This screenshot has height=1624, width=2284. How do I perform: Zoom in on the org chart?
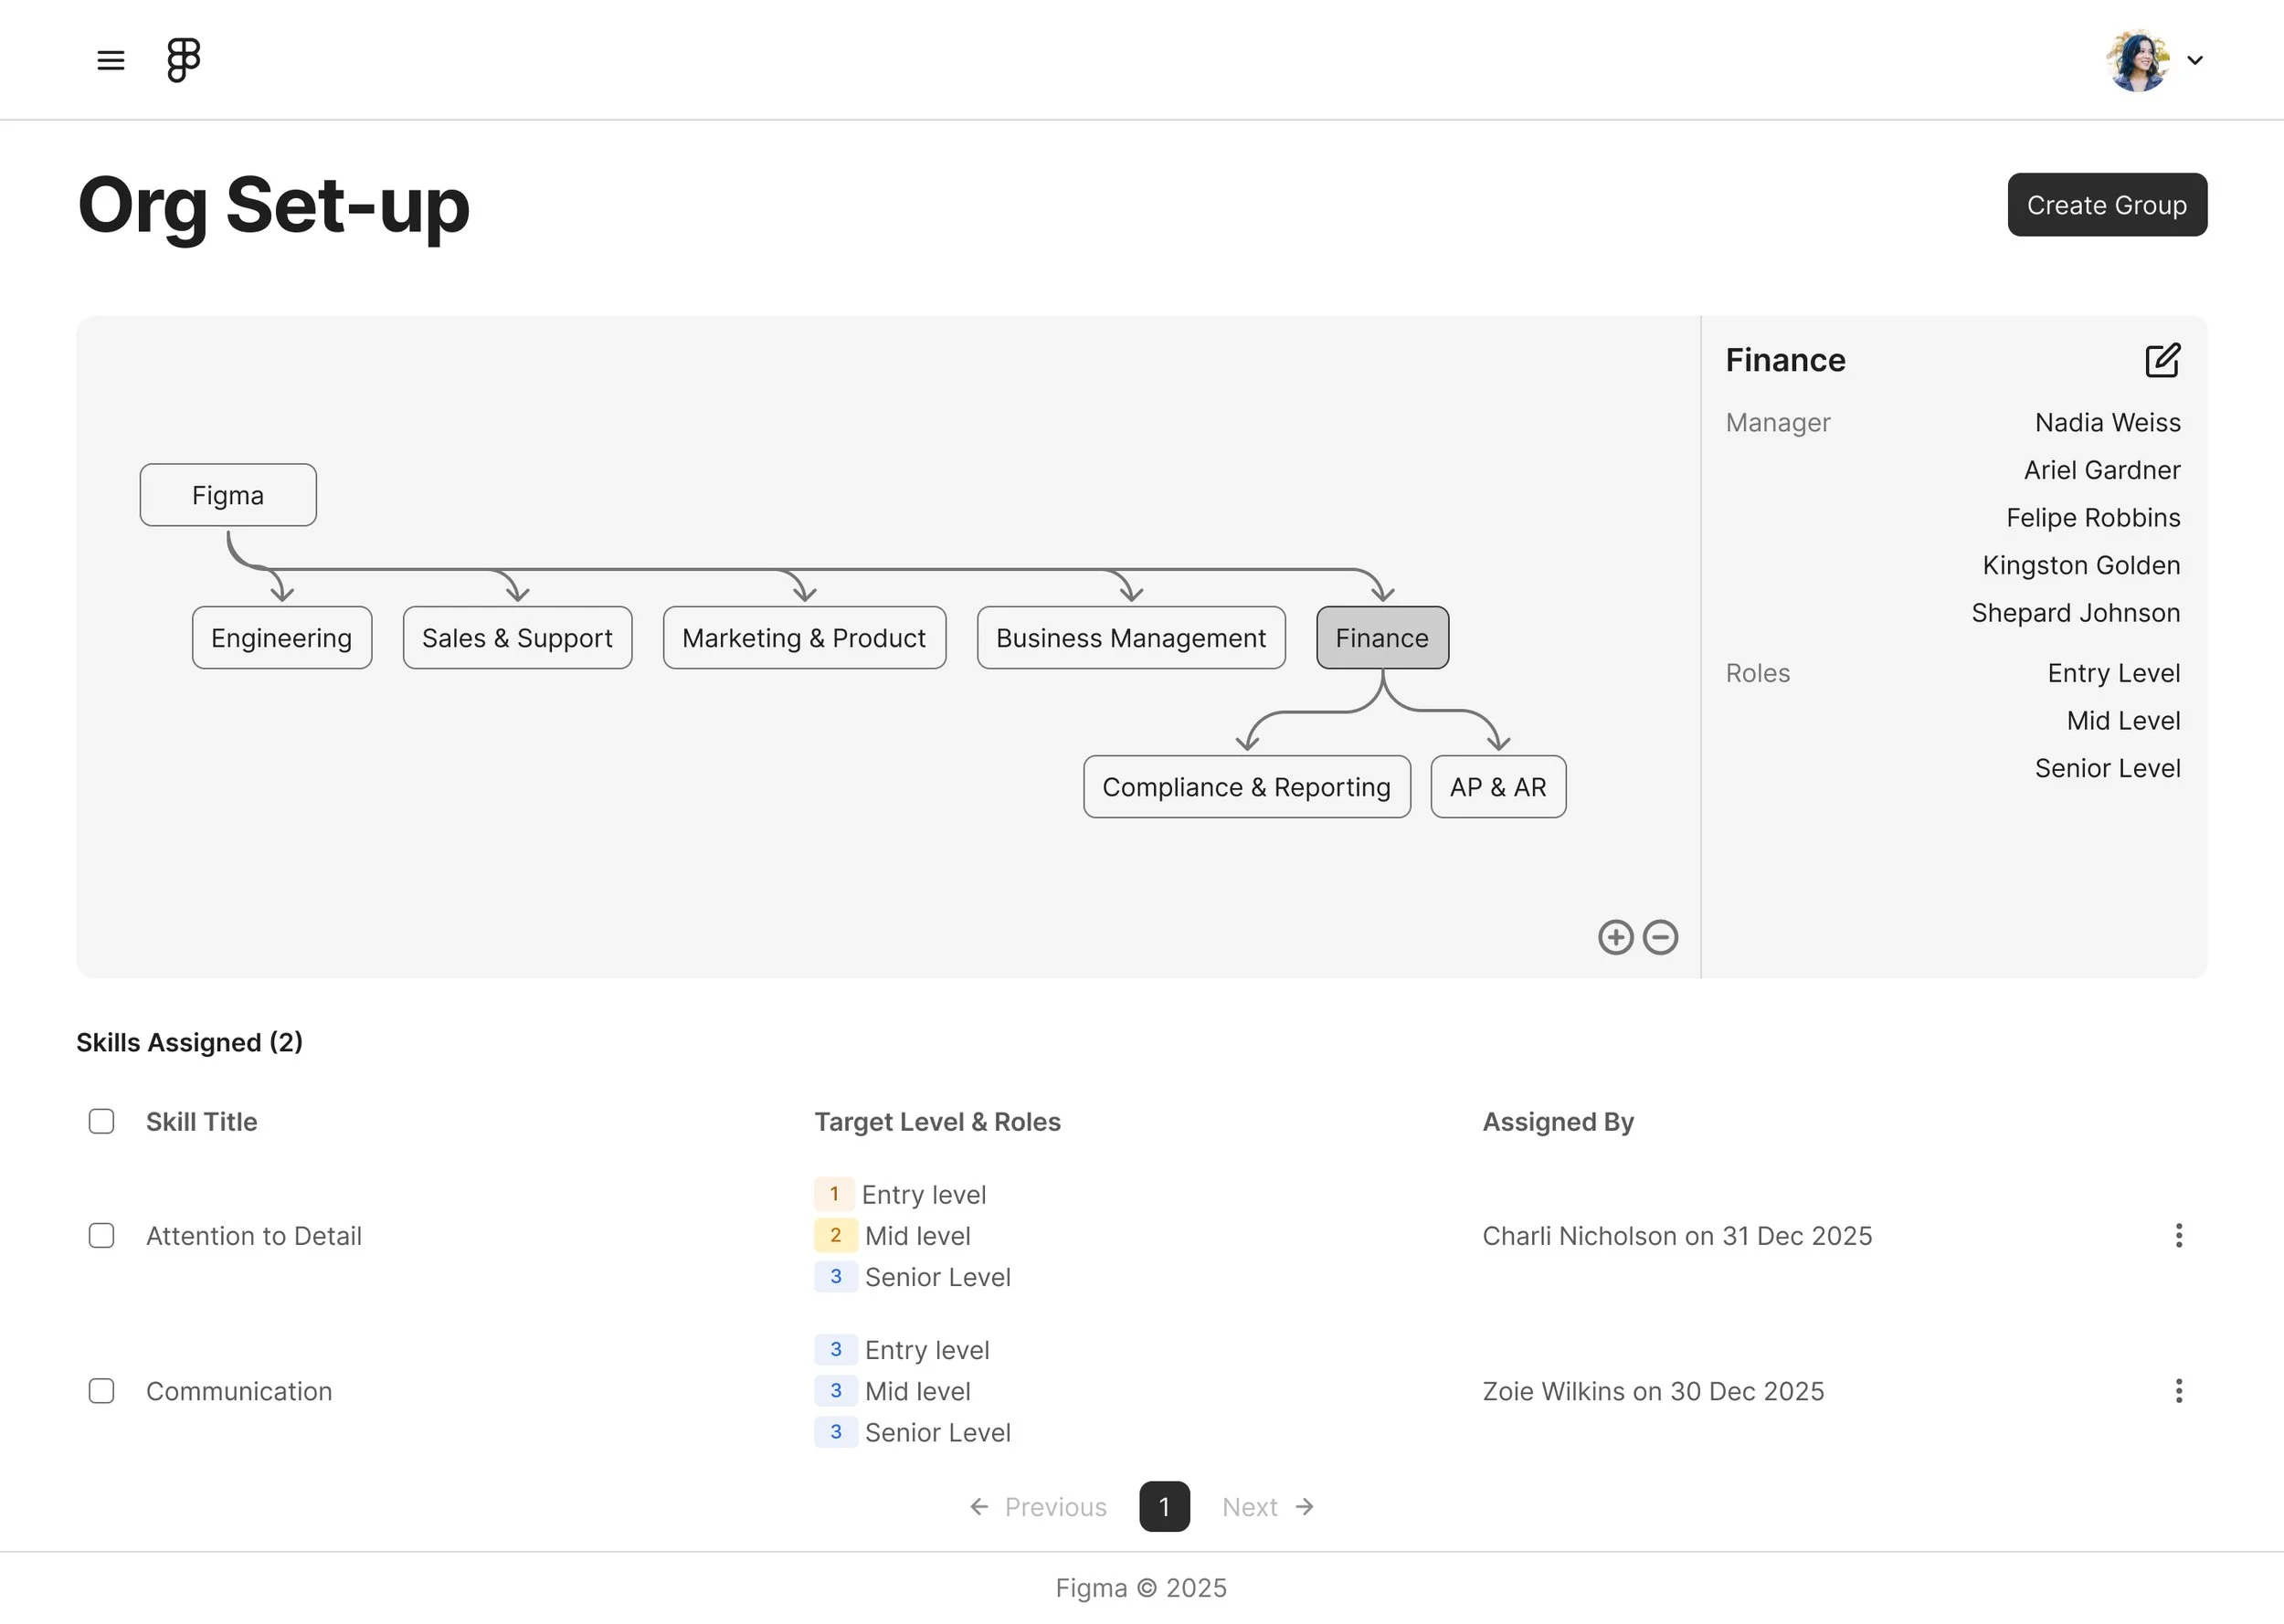click(x=1615, y=937)
